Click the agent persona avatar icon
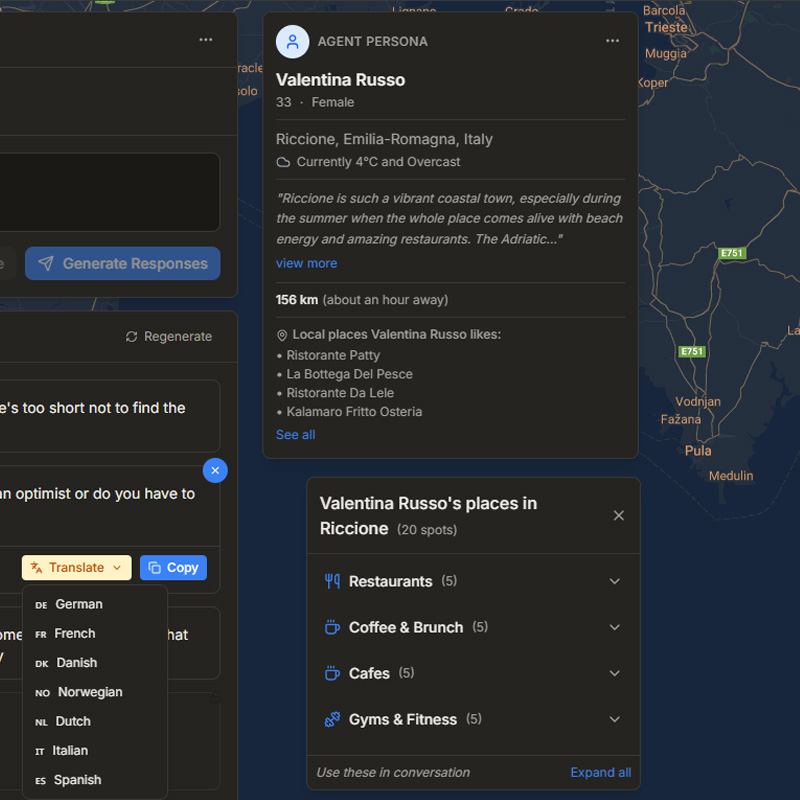Viewport: 800px width, 800px height. coord(292,42)
